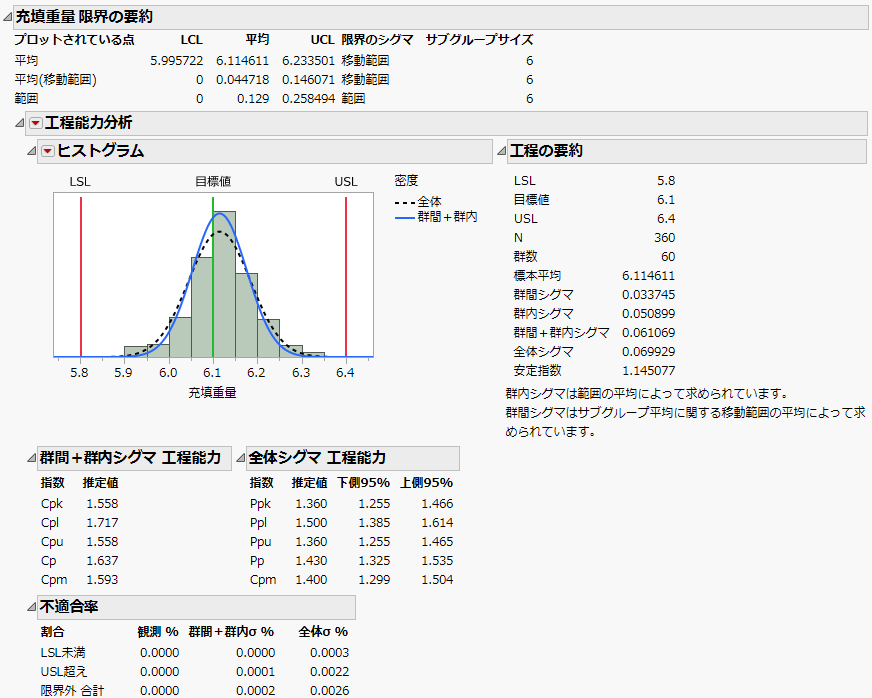Select the 全体シグマ value 0.069929
872x698 pixels.
(x=648, y=352)
